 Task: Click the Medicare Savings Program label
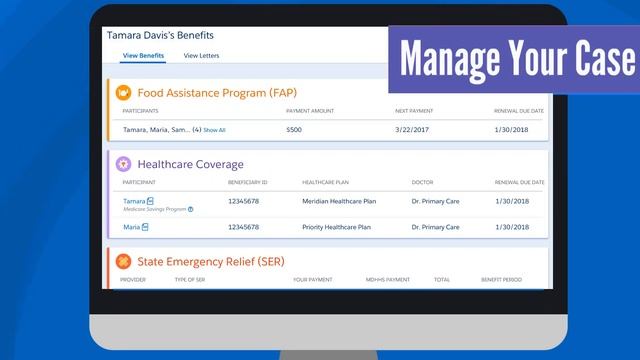[155, 209]
